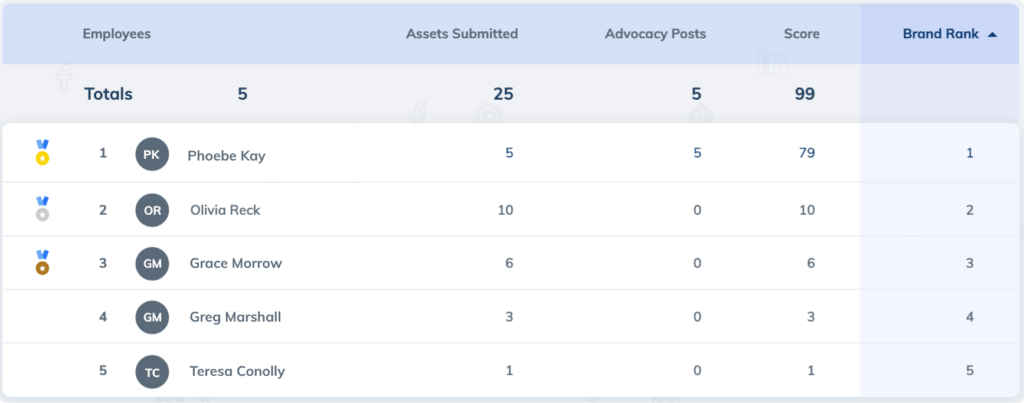The width and height of the screenshot is (1024, 403).
Task: Open Teresa Conolly's profile name
Action: [x=237, y=372]
